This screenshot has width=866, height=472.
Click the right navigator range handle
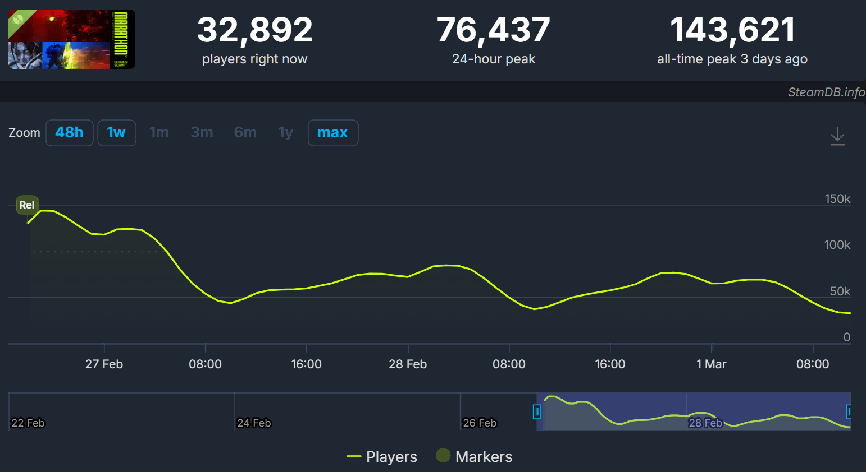pos(849,411)
